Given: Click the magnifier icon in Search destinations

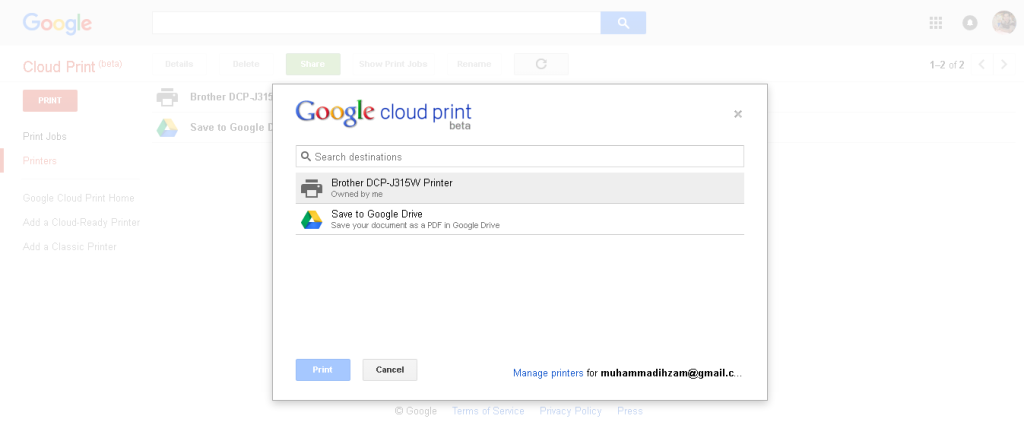Looking at the screenshot, I should pyautogui.click(x=306, y=157).
